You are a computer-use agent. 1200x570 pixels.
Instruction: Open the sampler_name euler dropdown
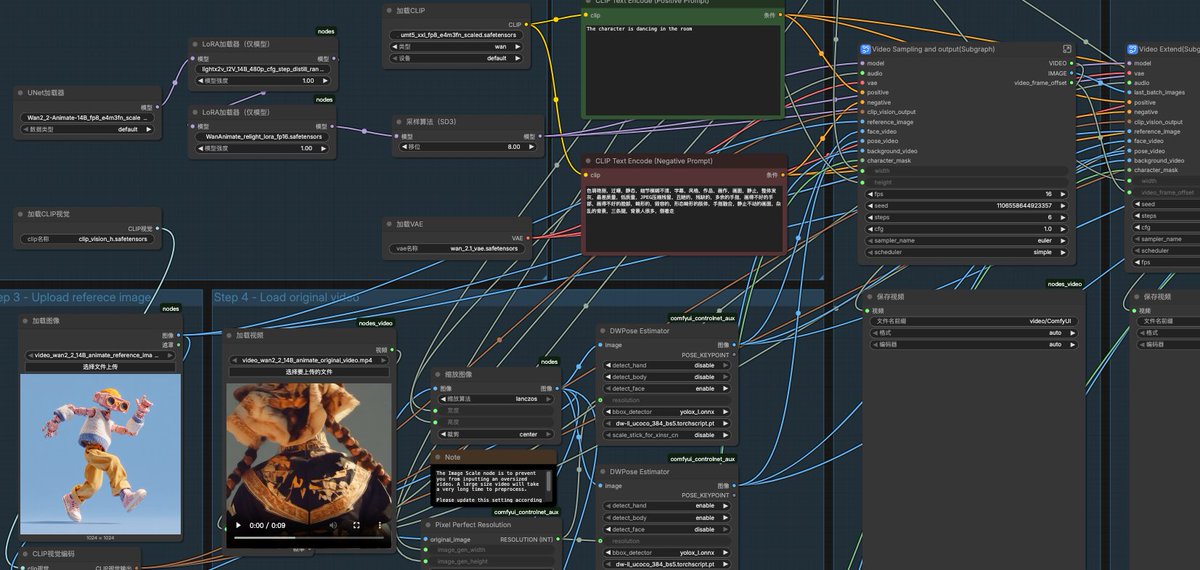967,240
